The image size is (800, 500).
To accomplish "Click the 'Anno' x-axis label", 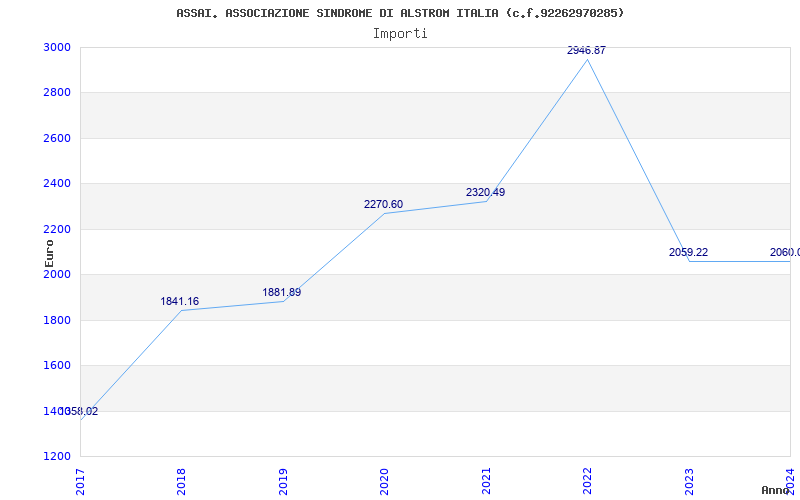I will coord(776,491).
